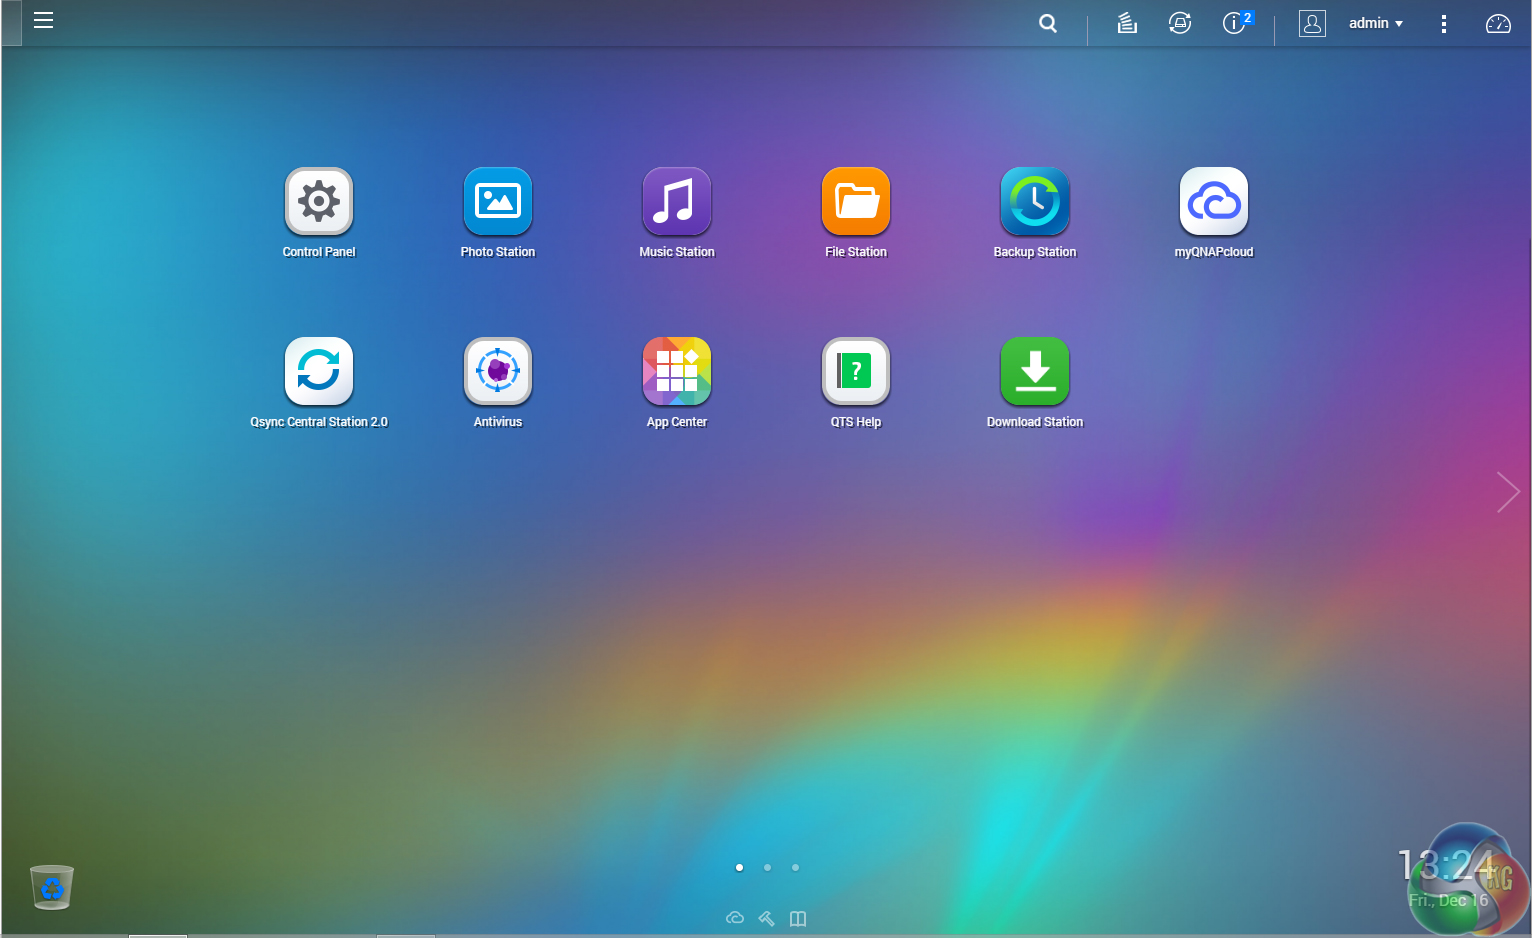This screenshot has height=938, width=1532.
Task: Open Music Station
Action: pyautogui.click(x=677, y=202)
